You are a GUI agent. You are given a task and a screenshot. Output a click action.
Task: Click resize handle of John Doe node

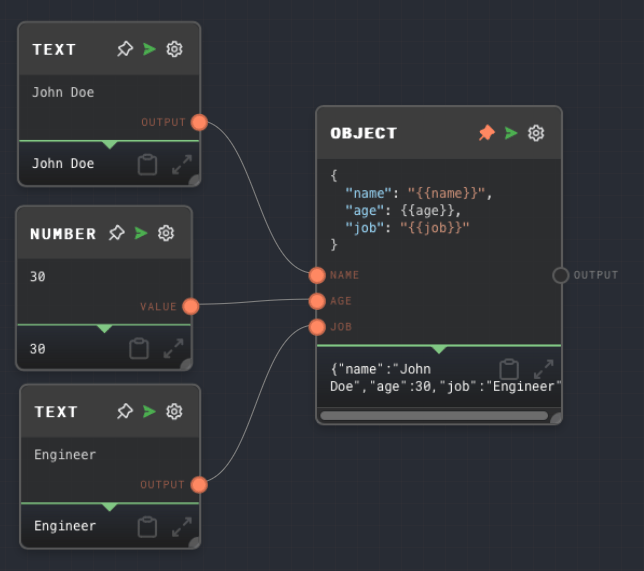point(194,180)
